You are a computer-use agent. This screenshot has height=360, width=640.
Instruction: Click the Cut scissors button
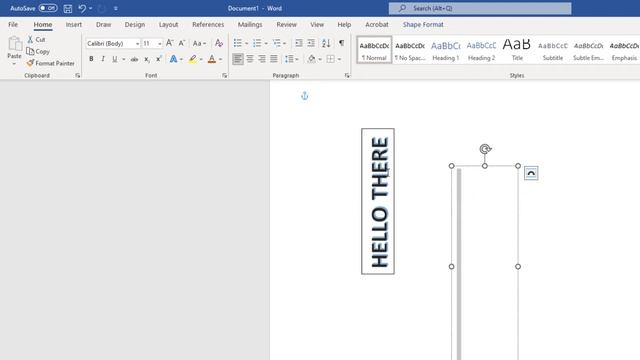[x=36, y=40]
